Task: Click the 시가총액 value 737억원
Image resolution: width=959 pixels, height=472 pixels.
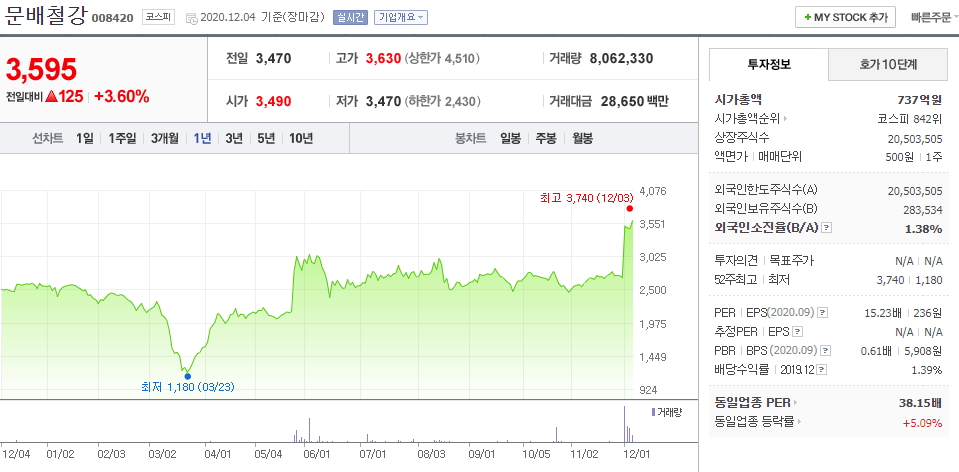Action: 920,100
